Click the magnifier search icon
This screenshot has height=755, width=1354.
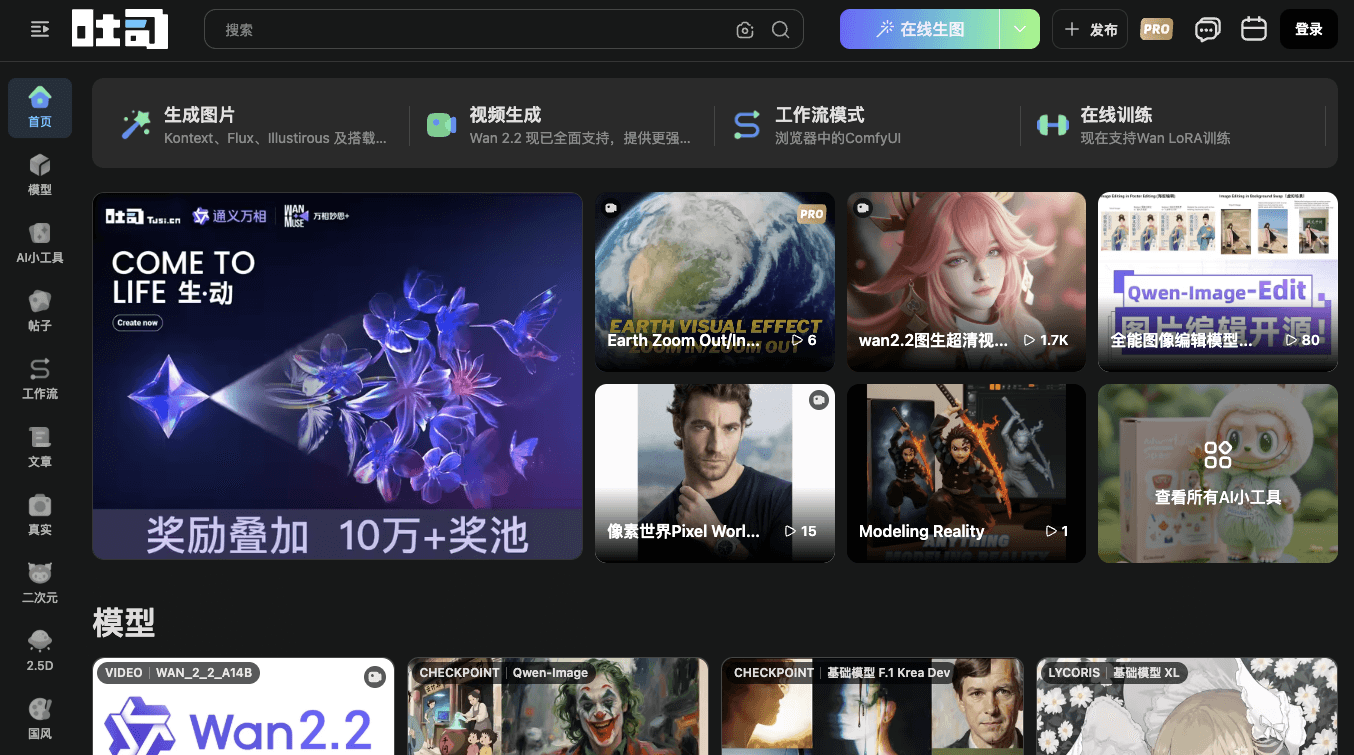pos(781,30)
